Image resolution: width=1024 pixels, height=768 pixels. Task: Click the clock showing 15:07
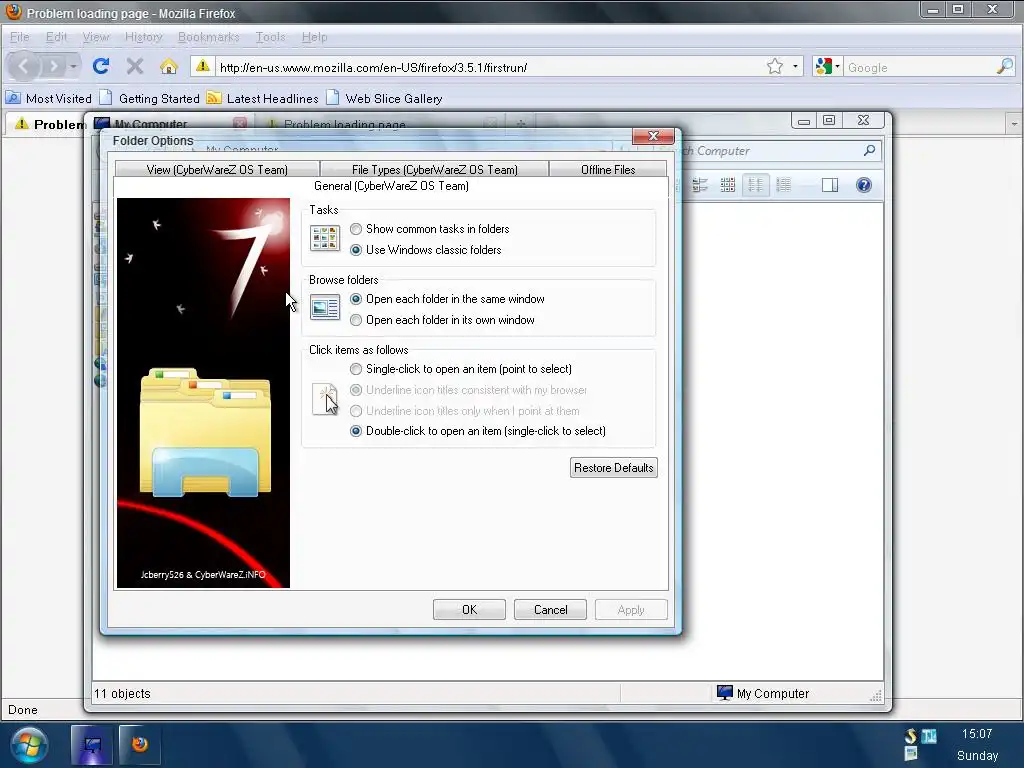point(977,734)
